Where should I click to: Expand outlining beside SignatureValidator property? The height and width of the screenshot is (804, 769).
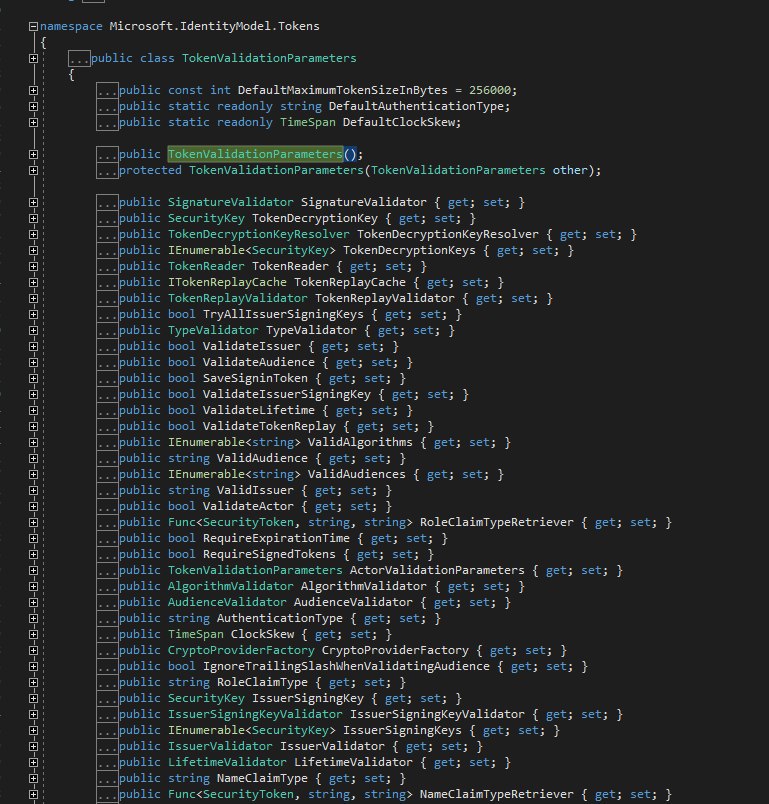click(x=33, y=203)
